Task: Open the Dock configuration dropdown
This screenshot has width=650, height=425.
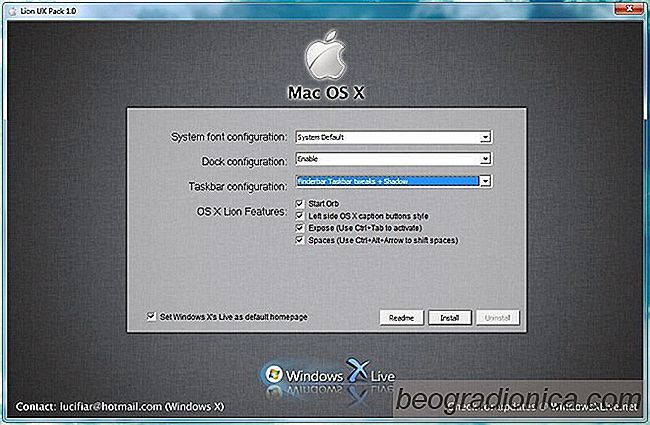Action: (x=393, y=159)
